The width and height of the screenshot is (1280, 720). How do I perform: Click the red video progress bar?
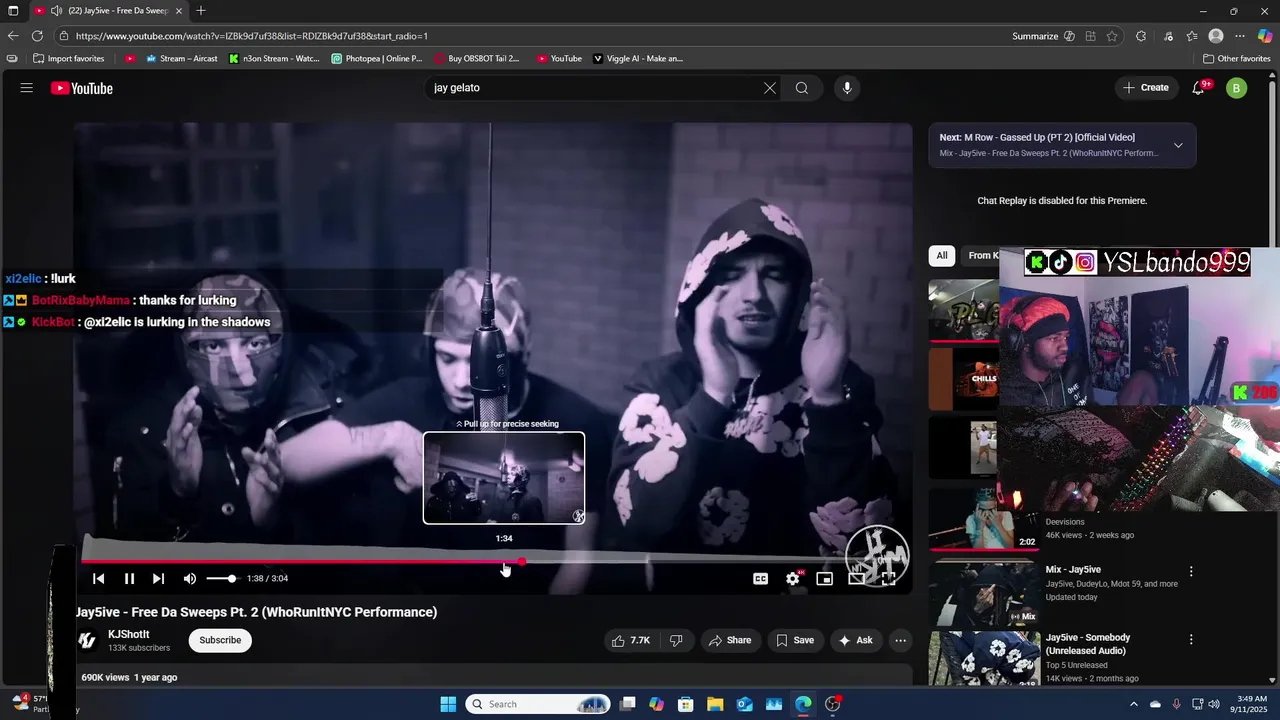point(495,561)
